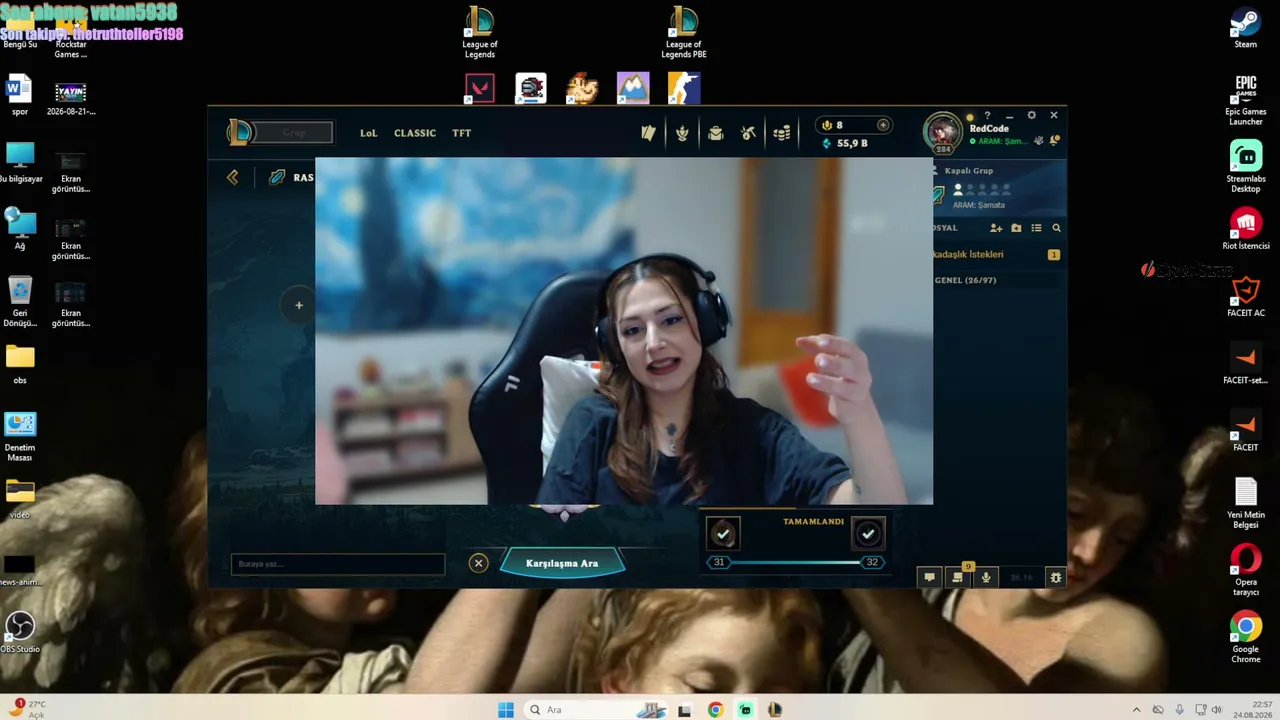Click the level 31 reward checkmark icon

point(723,534)
